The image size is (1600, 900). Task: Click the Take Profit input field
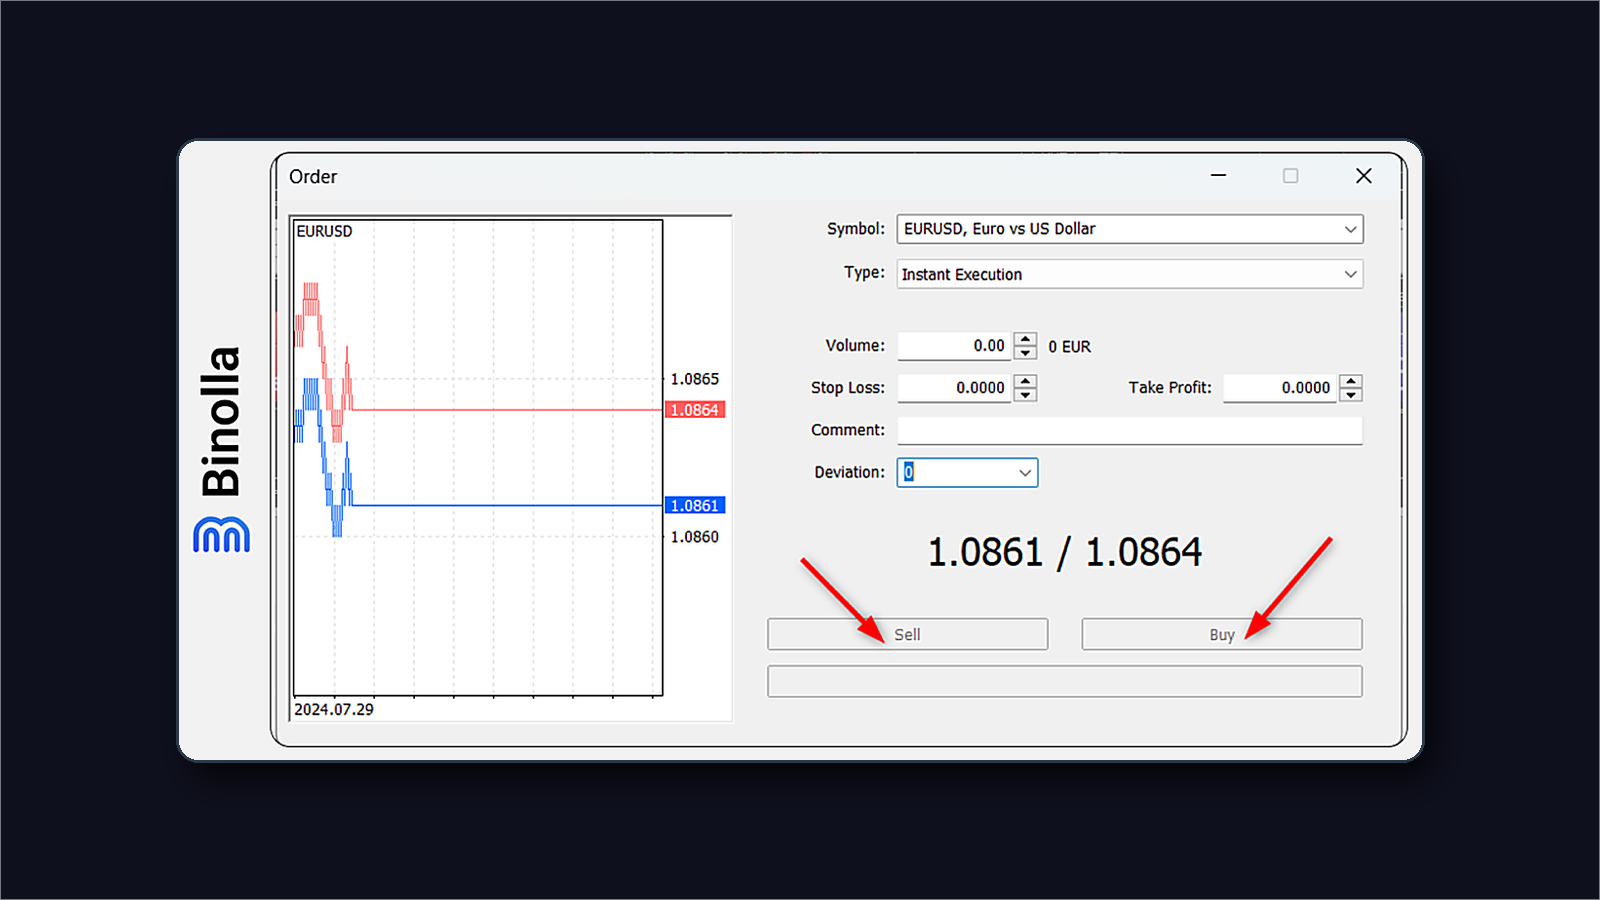1280,388
